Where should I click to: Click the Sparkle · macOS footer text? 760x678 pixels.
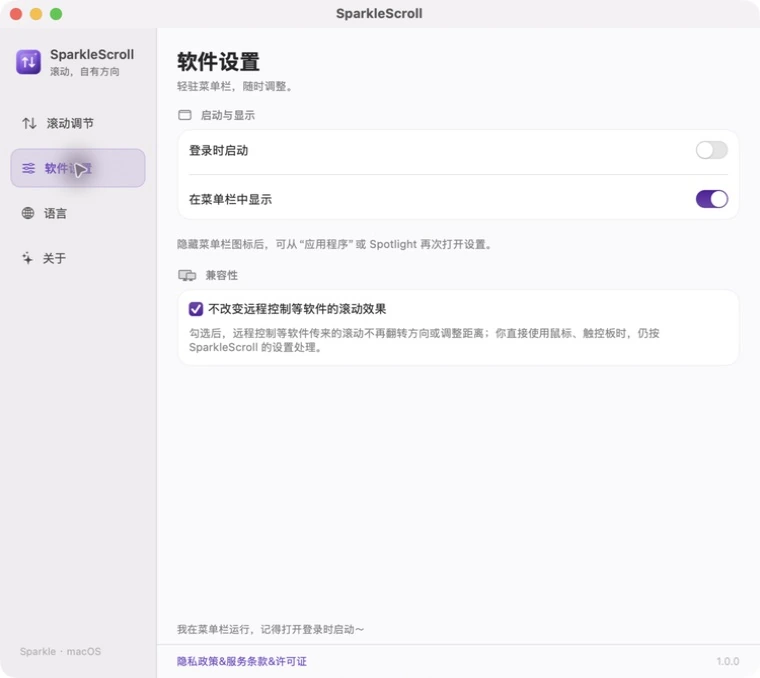pos(61,651)
